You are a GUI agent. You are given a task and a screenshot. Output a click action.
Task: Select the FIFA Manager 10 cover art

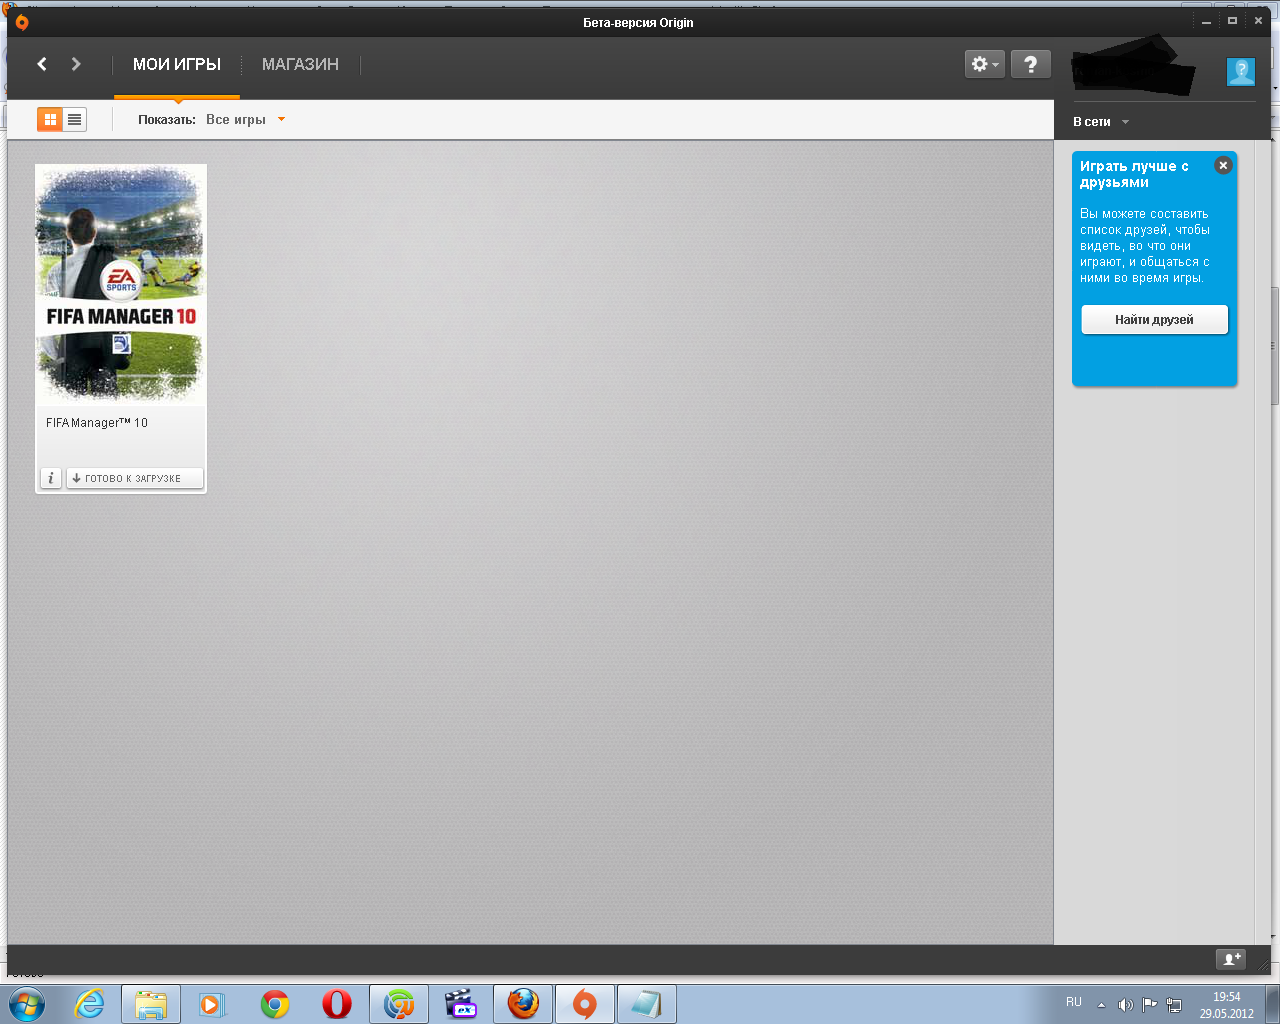coord(121,284)
